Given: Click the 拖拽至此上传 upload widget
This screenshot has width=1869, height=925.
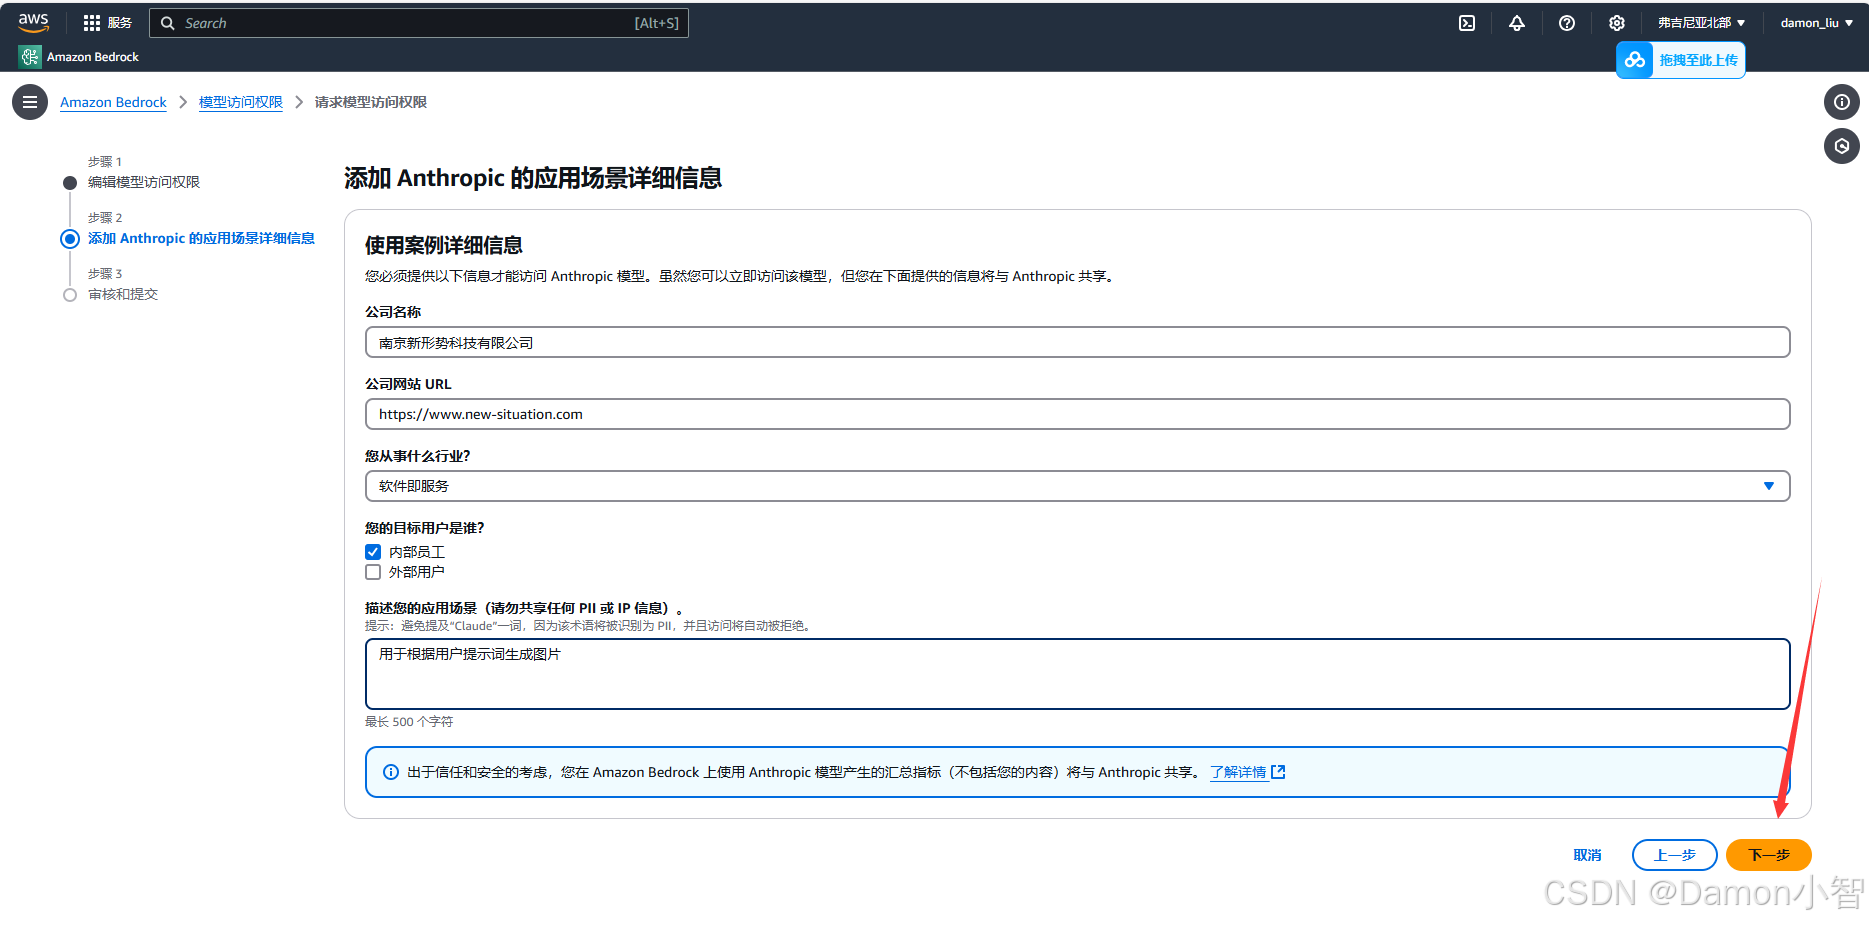Looking at the screenshot, I should tap(1680, 60).
